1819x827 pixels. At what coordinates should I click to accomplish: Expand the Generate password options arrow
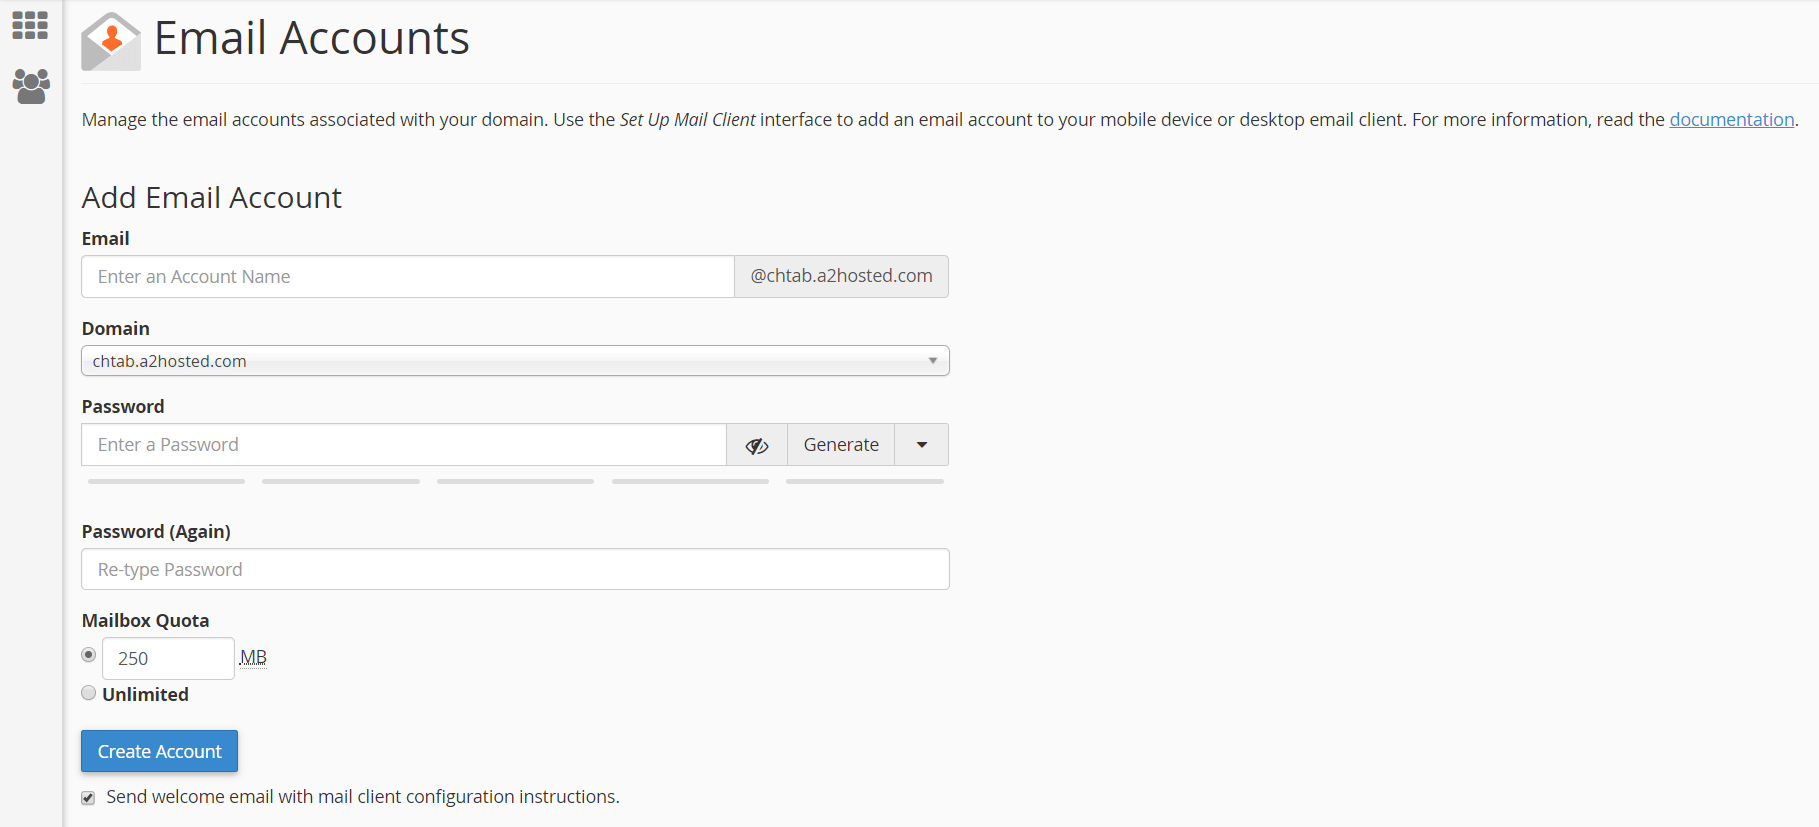pos(922,445)
